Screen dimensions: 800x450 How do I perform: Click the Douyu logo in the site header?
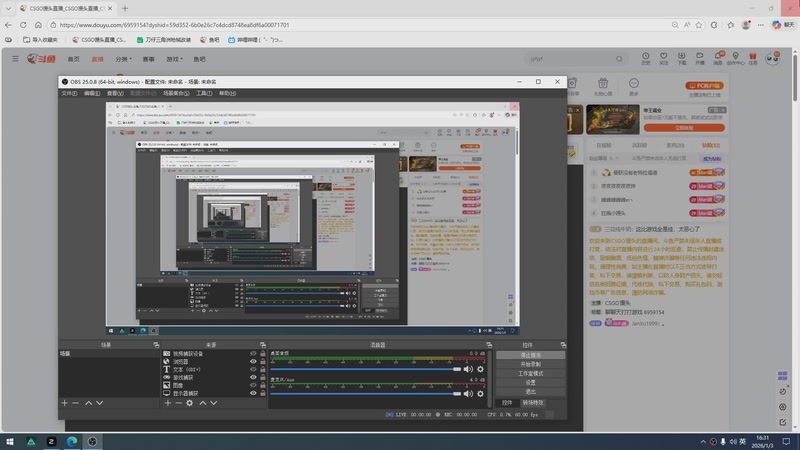(x=41, y=59)
